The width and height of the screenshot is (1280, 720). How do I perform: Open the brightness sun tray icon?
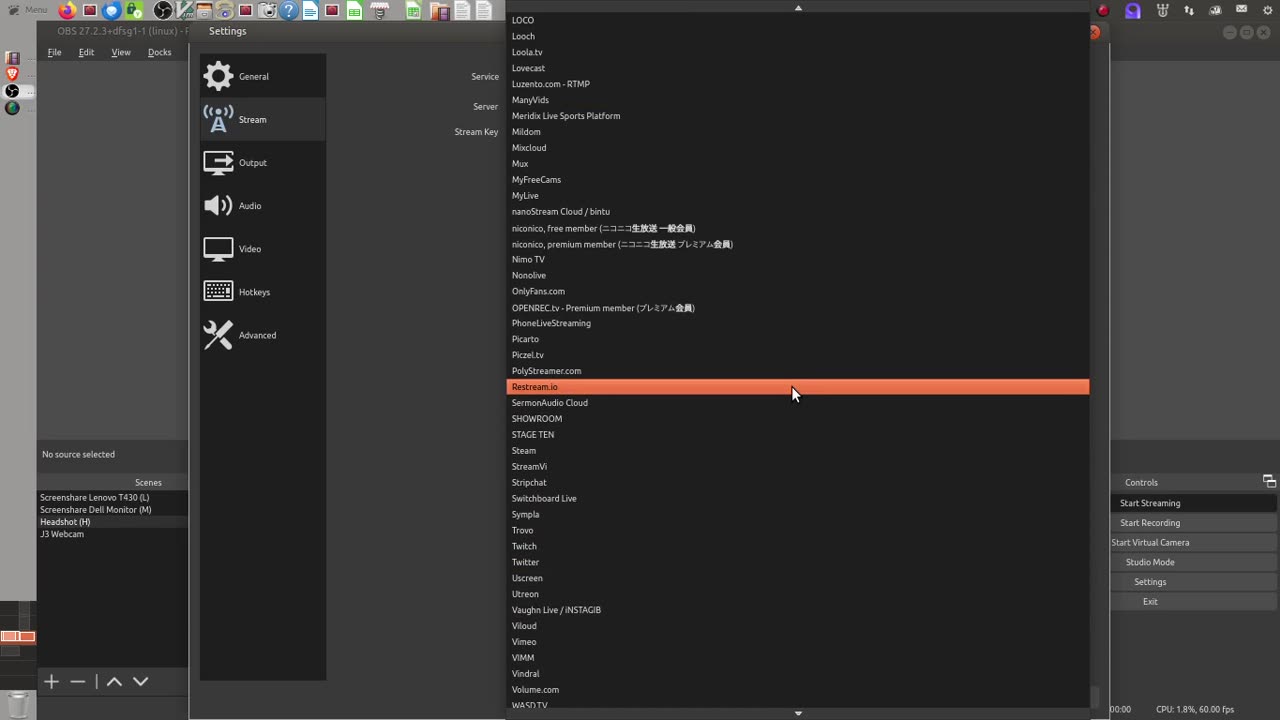pyautogui.click(x=1267, y=10)
